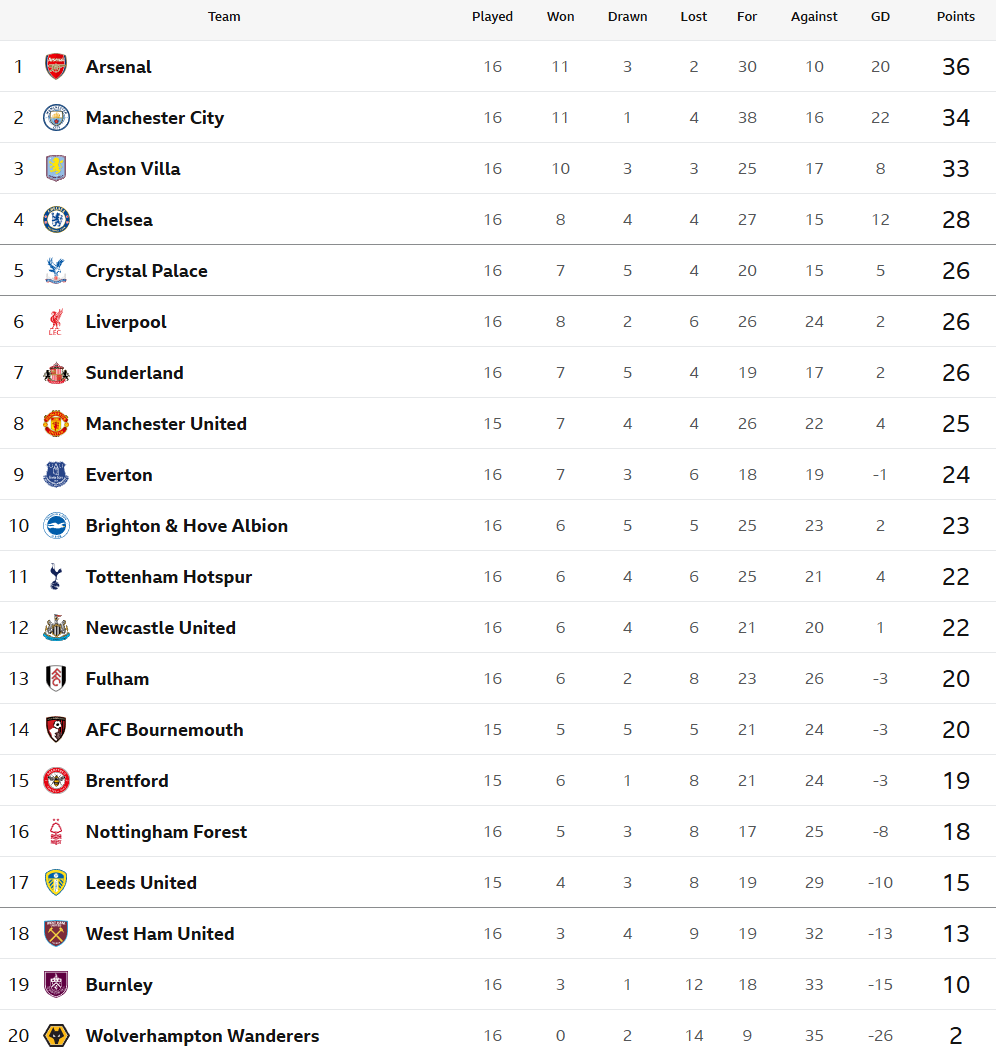Click the Tottenham Hotspur cockerel icon
The image size is (996, 1059).
click(x=56, y=577)
